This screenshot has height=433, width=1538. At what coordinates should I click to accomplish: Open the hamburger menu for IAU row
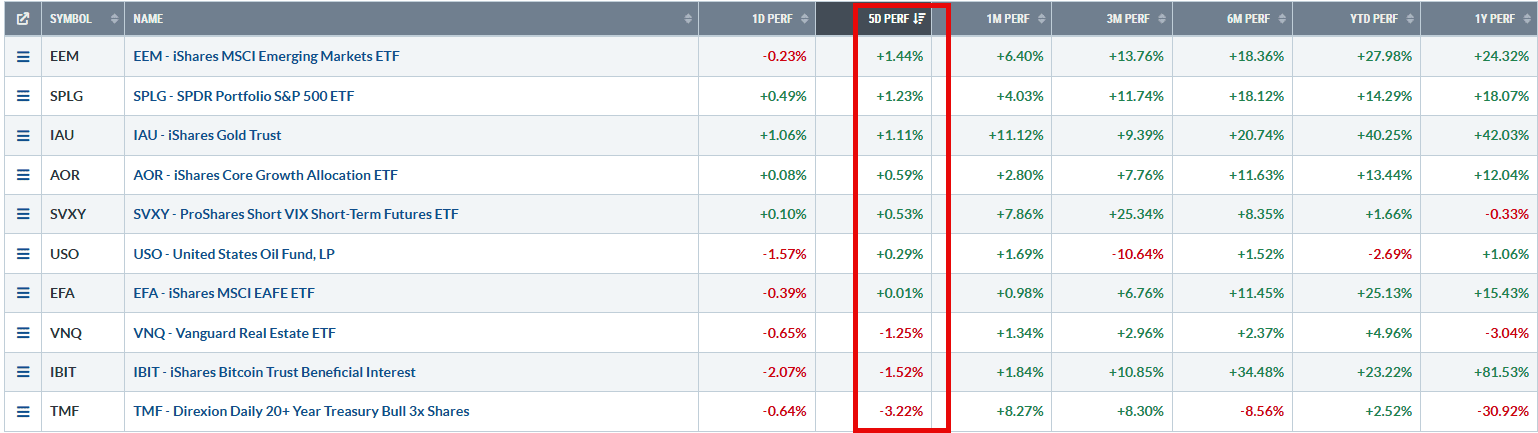pyautogui.click(x=23, y=136)
